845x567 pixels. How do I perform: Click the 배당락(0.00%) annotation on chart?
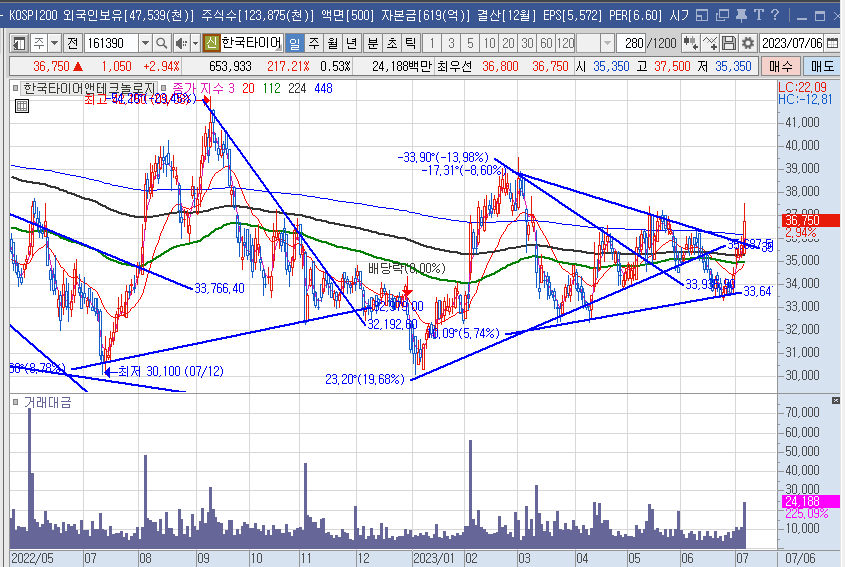pos(407,268)
